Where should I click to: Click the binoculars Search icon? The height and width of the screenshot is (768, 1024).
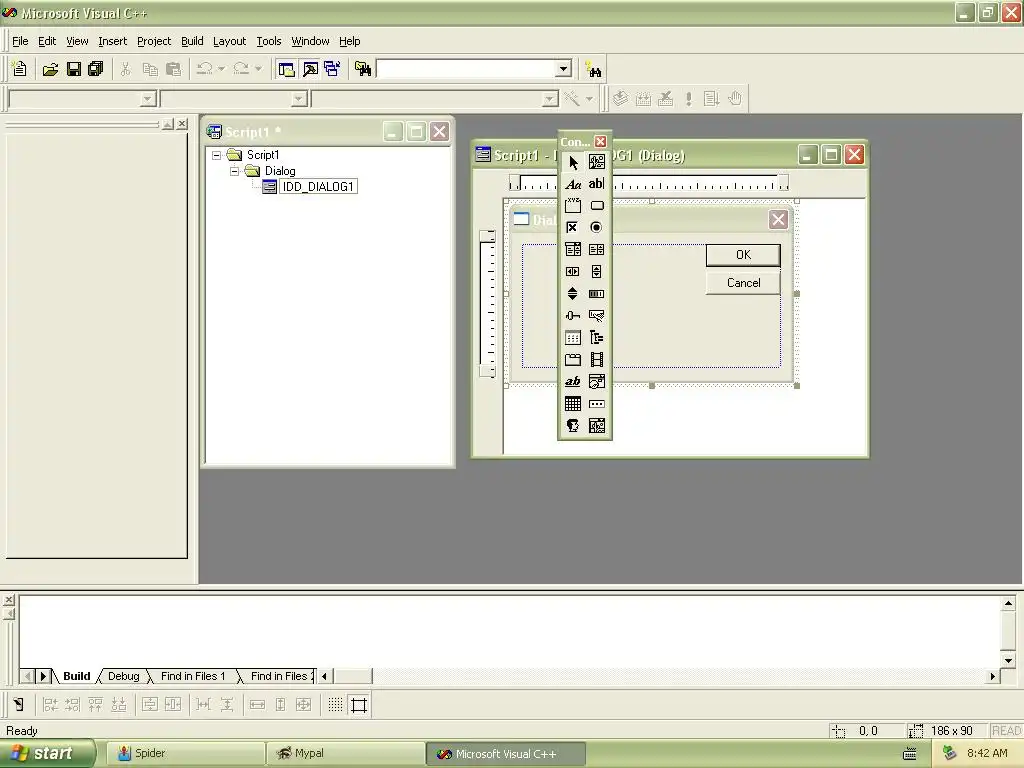click(x=593, y=69)
